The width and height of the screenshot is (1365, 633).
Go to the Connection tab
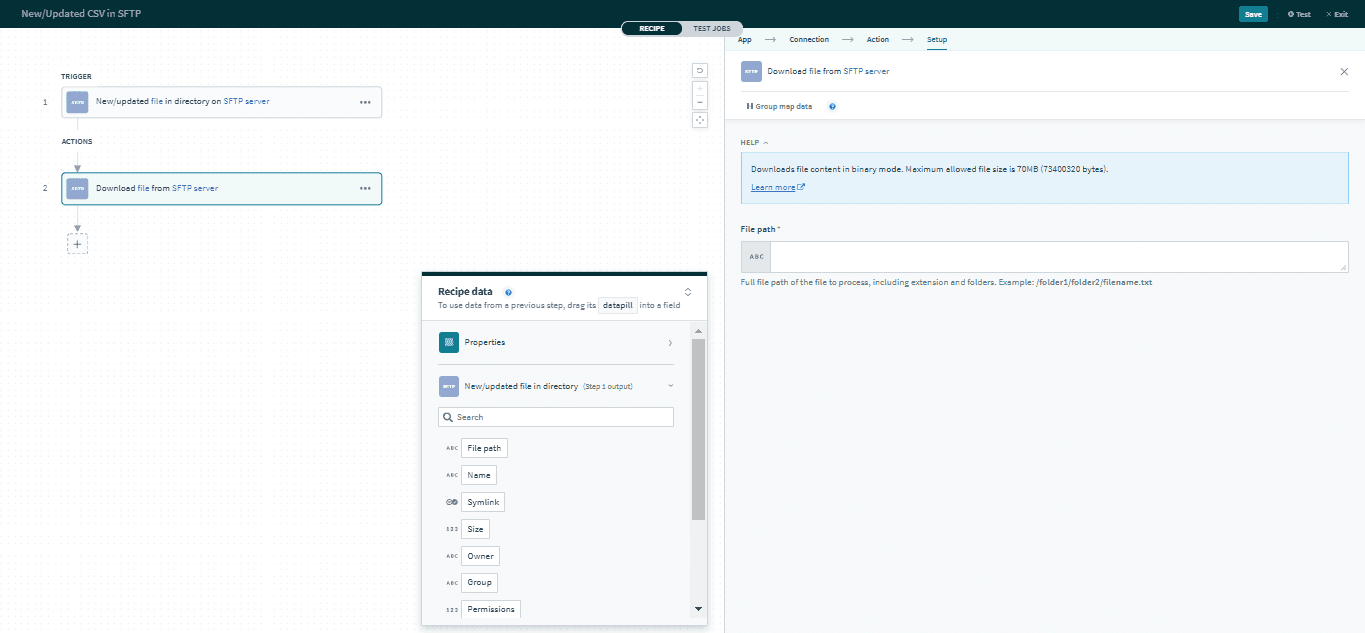pyautogui.click(x=808, y=40)
